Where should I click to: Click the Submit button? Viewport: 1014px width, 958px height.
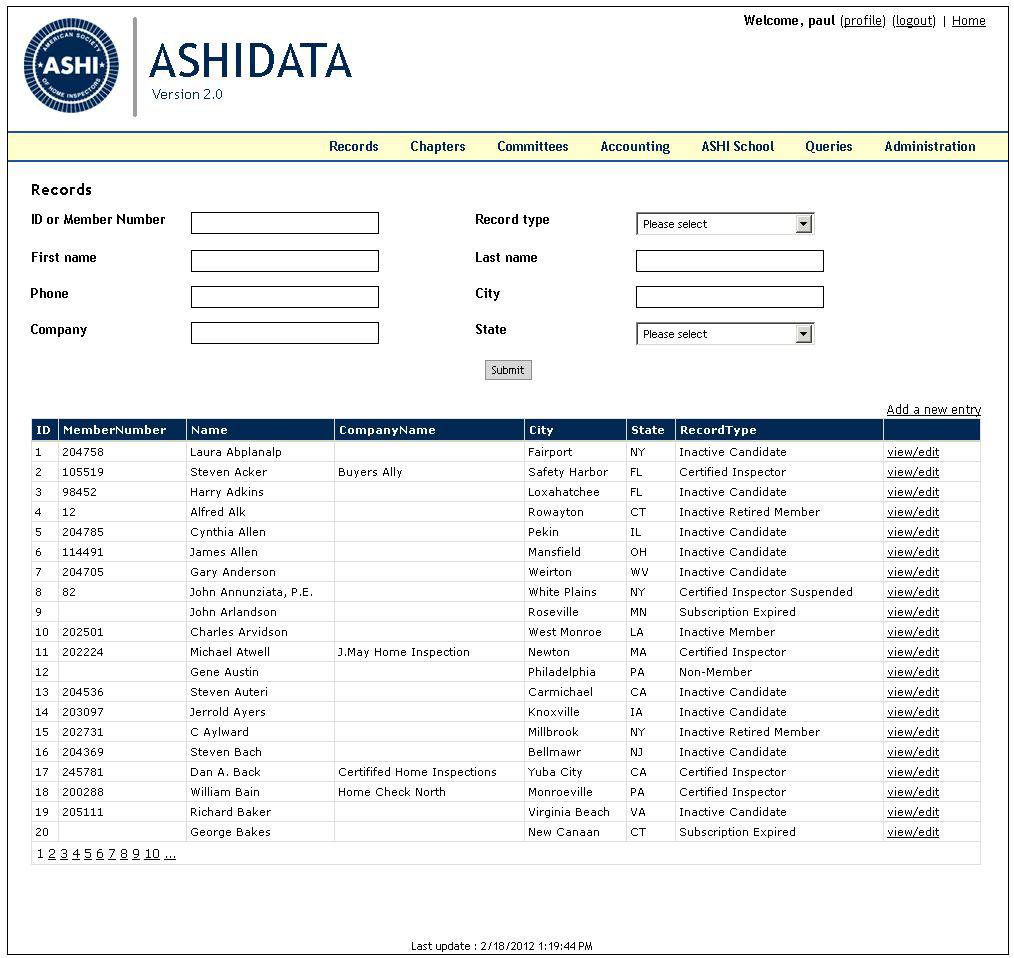click(508, 370)
